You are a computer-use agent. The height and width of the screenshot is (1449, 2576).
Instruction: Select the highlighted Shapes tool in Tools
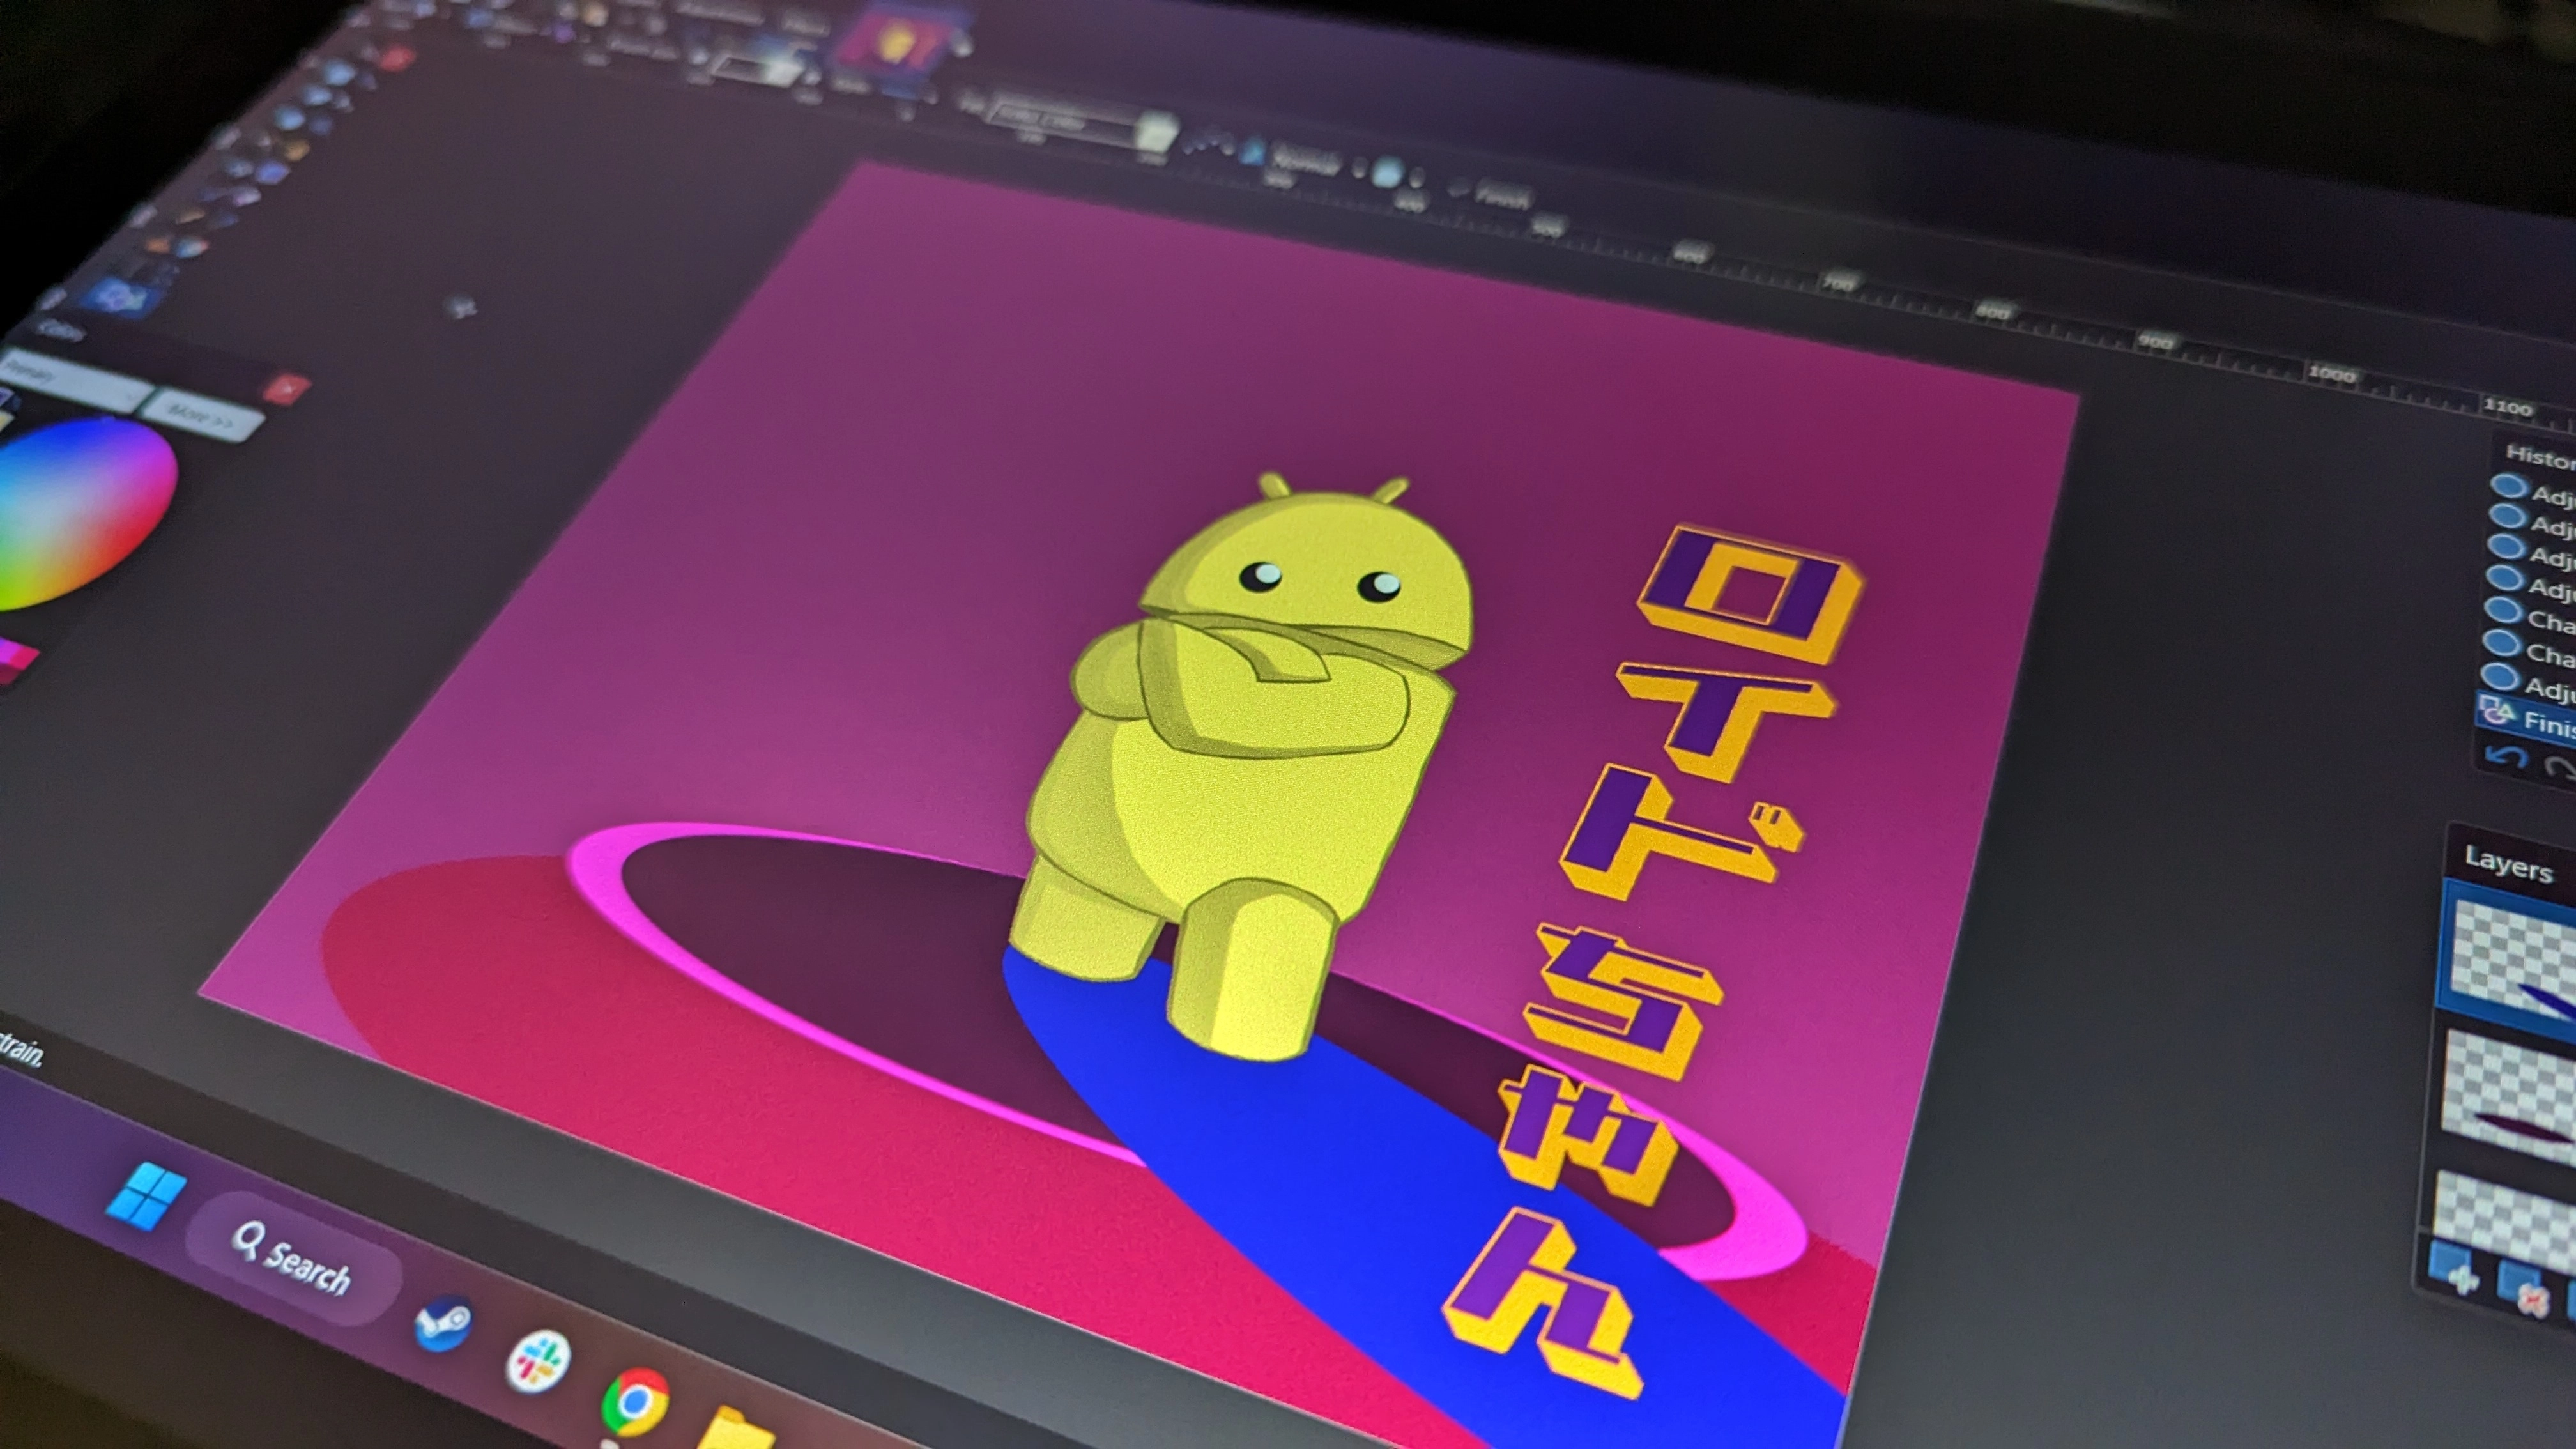point(121,296)
